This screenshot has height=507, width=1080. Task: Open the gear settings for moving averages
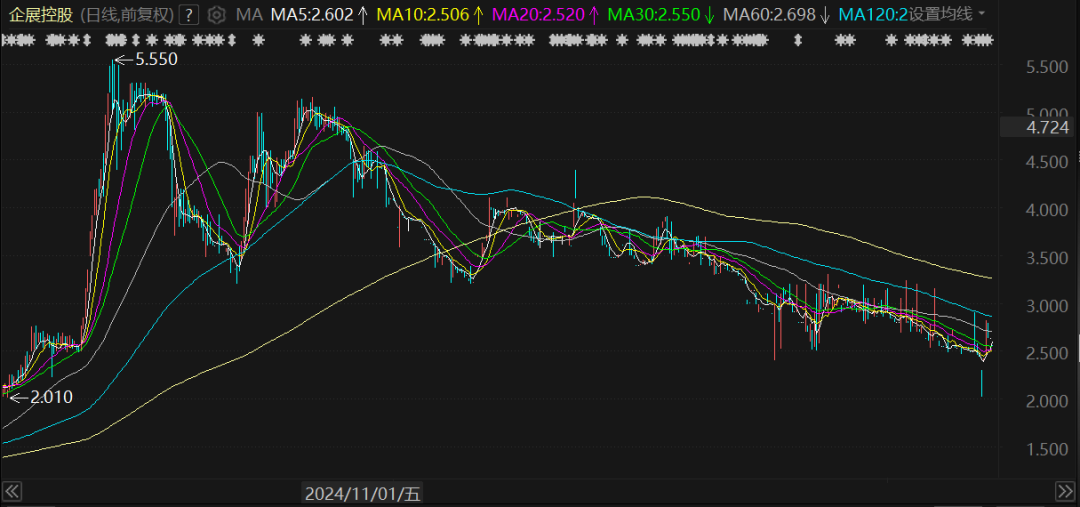tap(216, 15)
